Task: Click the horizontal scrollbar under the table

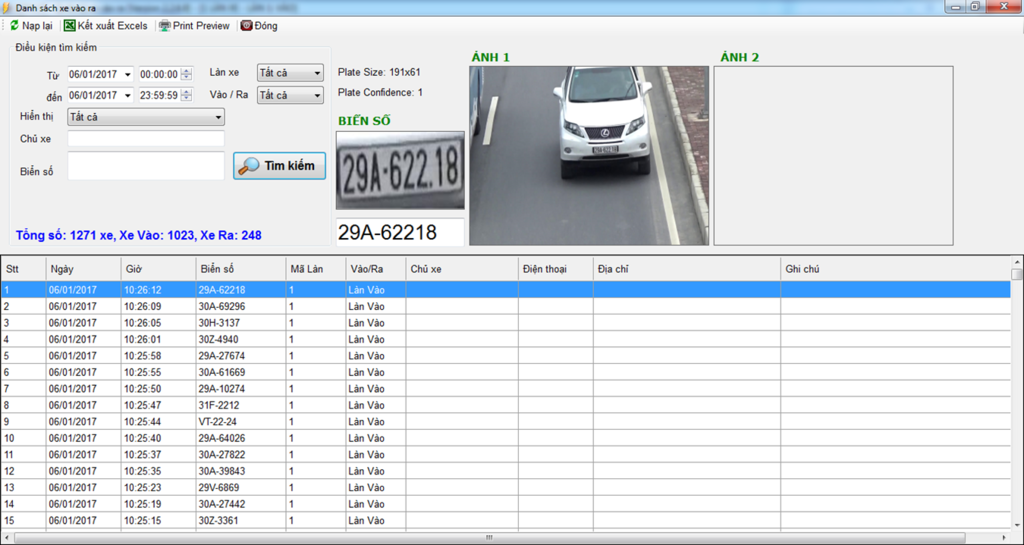Action: (x=488, y=538)
